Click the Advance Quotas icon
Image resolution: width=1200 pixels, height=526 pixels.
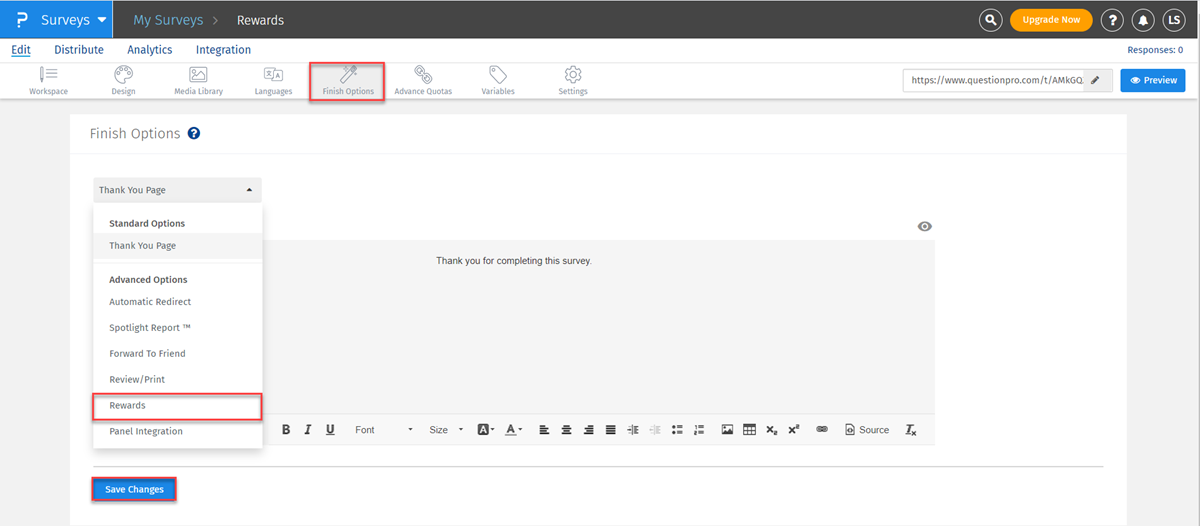pyautogui.click(x=423, y=80)
